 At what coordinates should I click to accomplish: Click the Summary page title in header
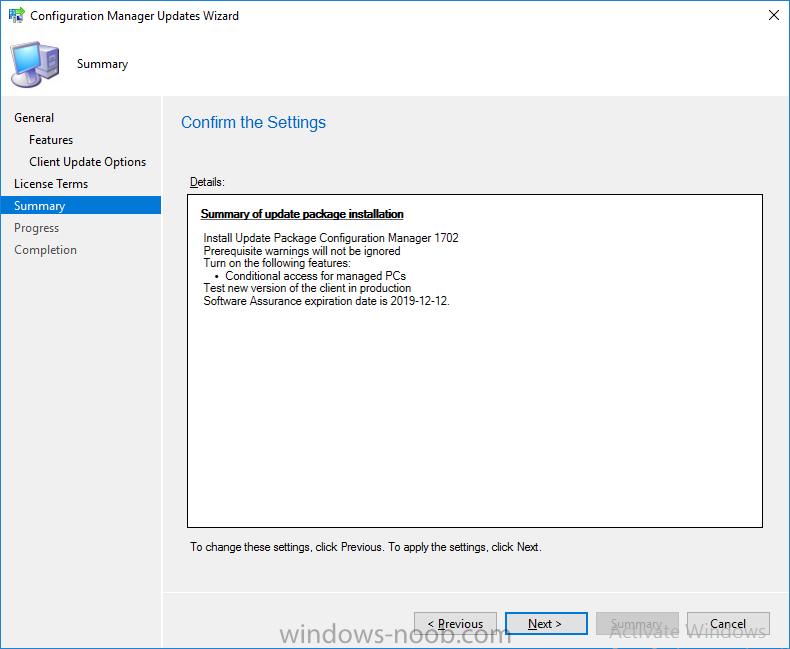coord(102,64)
